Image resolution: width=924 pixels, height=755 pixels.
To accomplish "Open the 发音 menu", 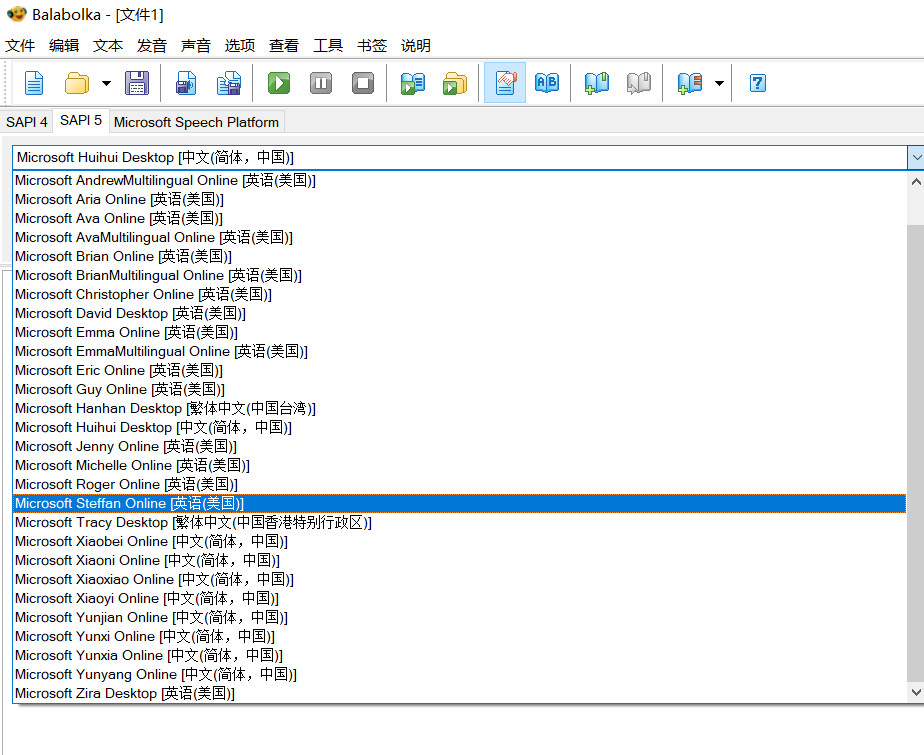I will (152, 45).
